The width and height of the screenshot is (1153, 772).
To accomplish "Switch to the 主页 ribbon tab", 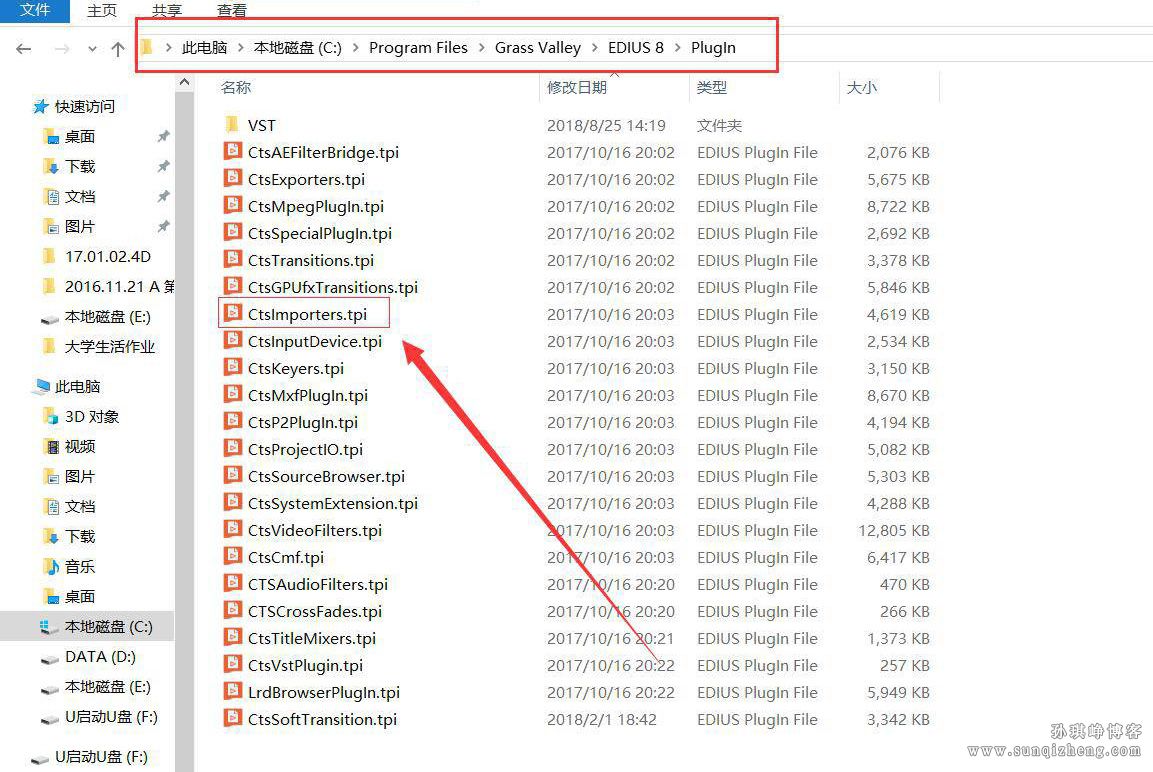I will [x=101, y=11].
